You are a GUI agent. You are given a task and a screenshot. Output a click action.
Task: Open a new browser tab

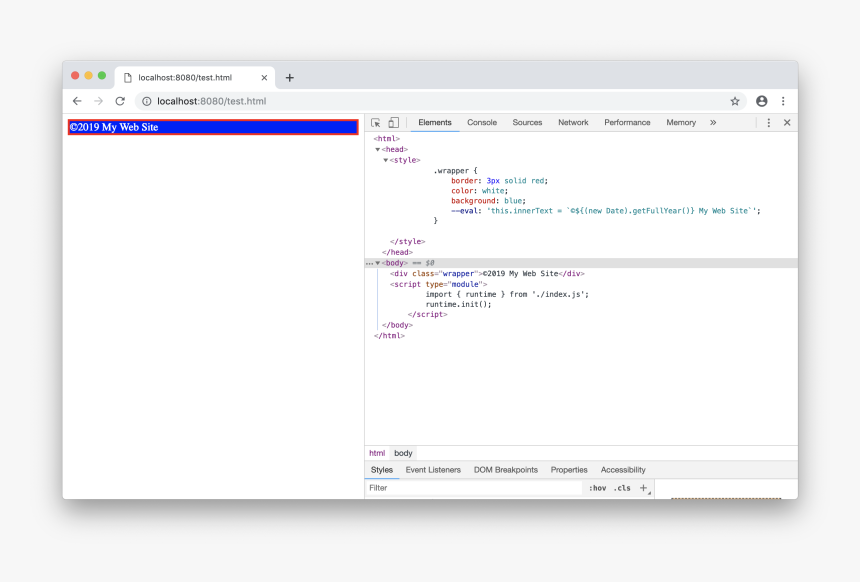point(290,78)
